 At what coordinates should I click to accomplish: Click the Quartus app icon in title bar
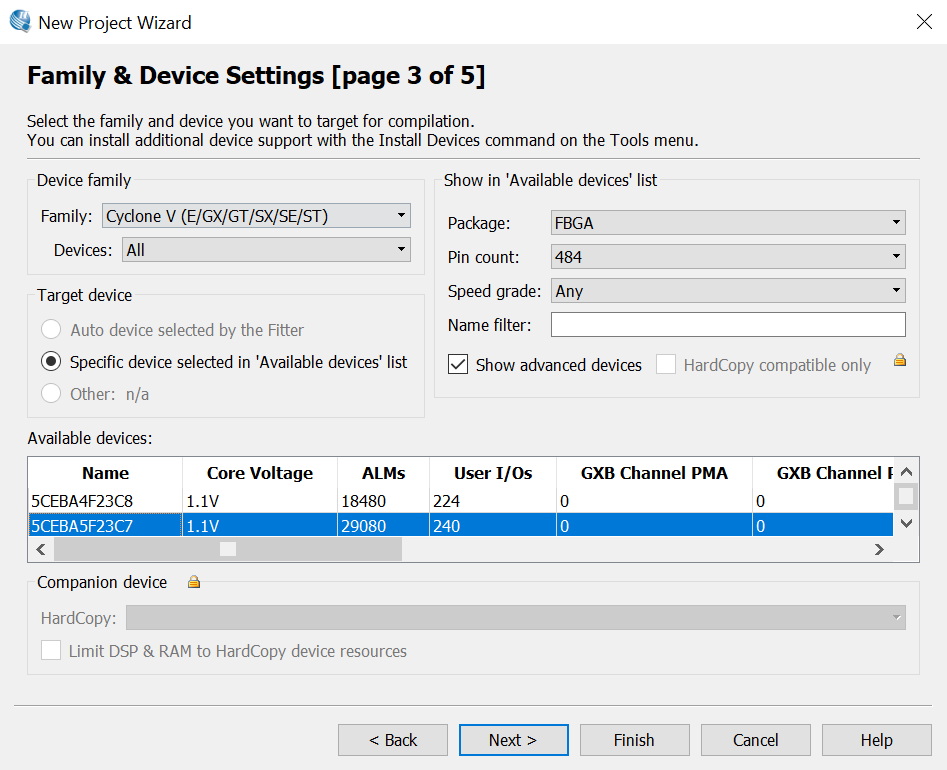click(20, 21)
